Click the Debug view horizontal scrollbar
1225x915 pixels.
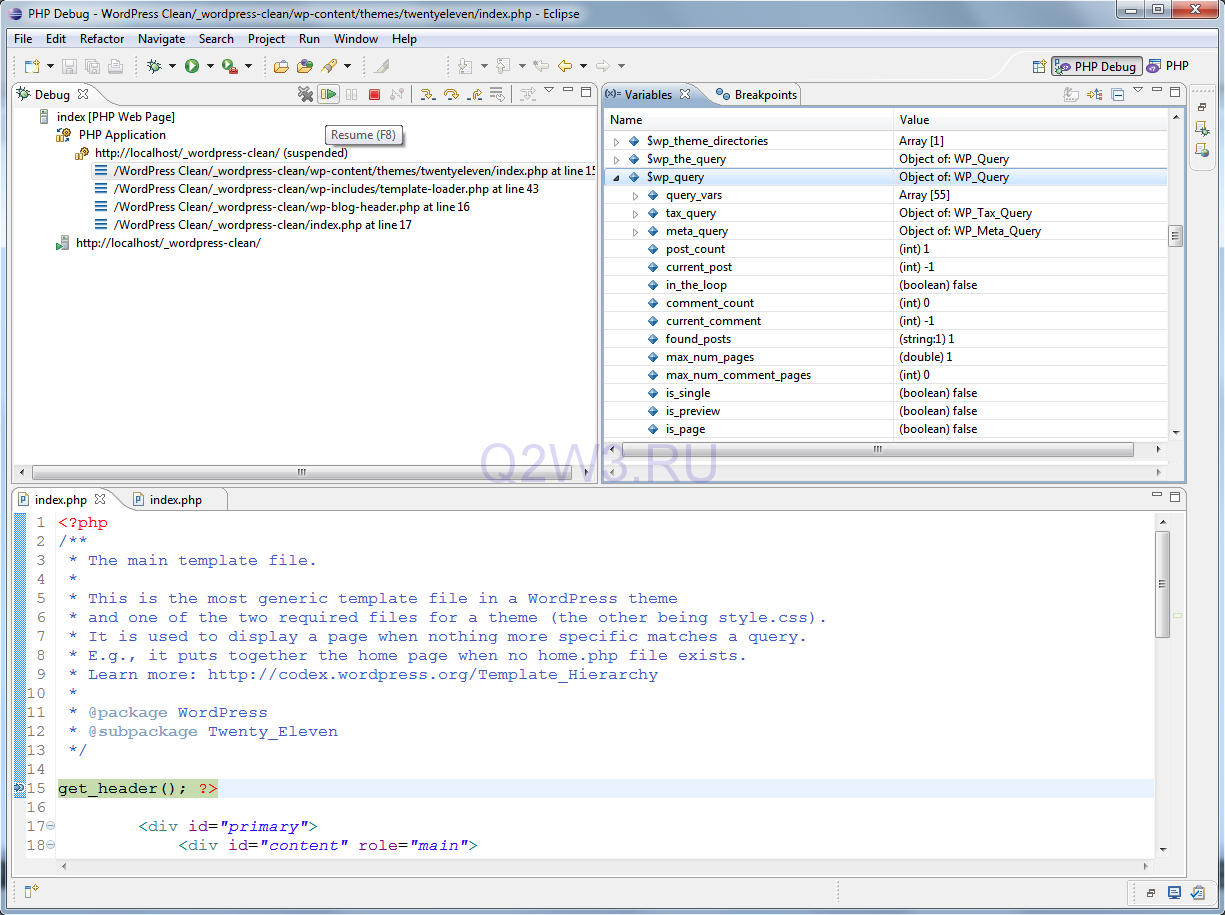click(x=304, y=472)
